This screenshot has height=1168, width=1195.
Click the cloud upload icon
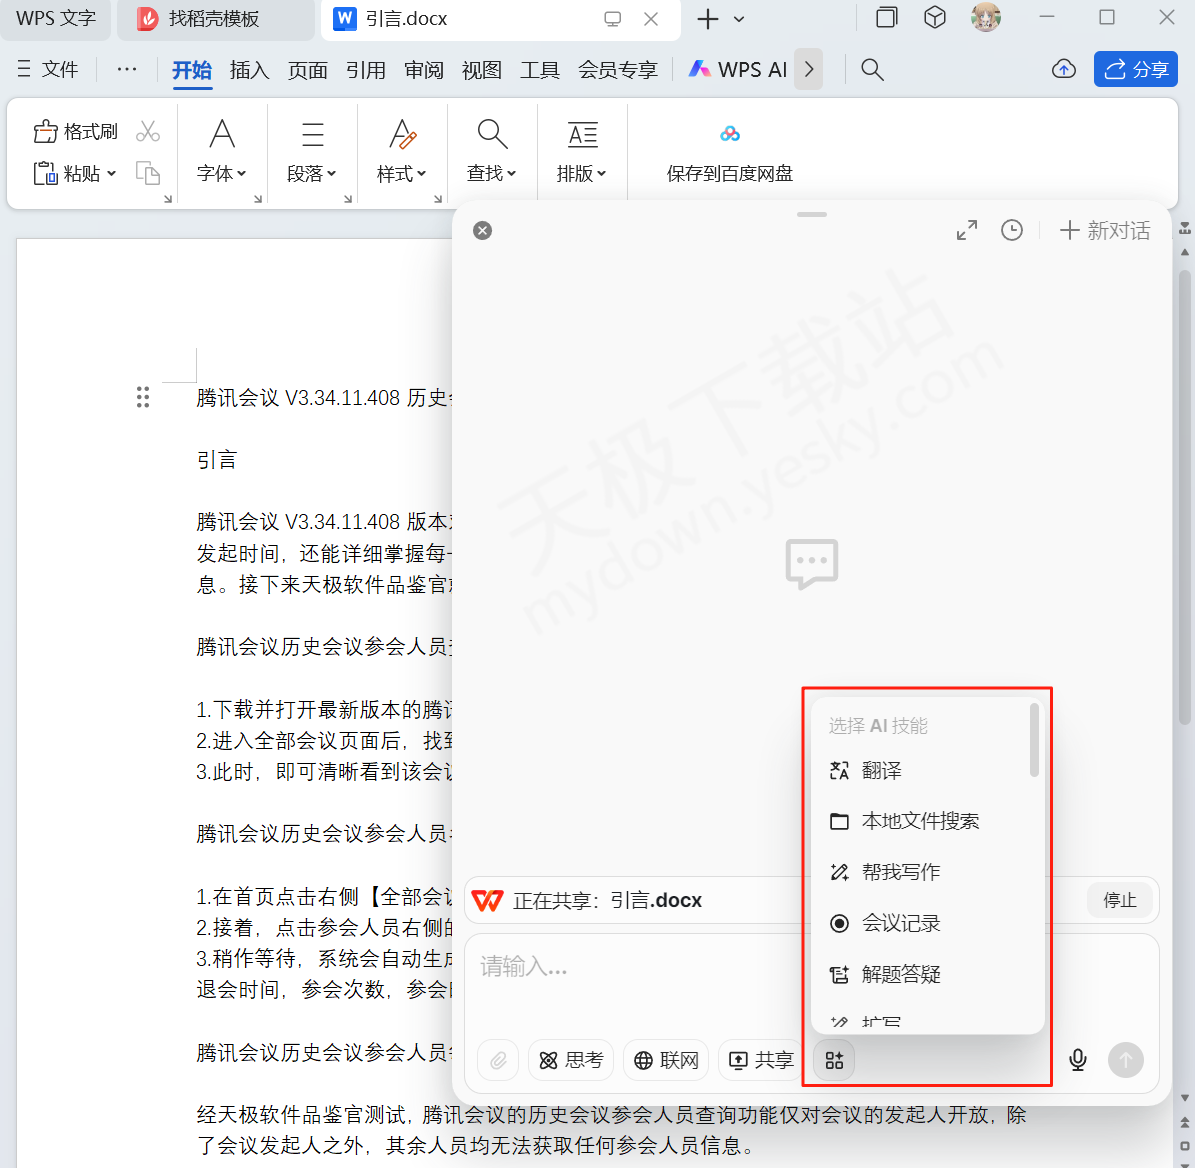click(x=1064, y=69)
